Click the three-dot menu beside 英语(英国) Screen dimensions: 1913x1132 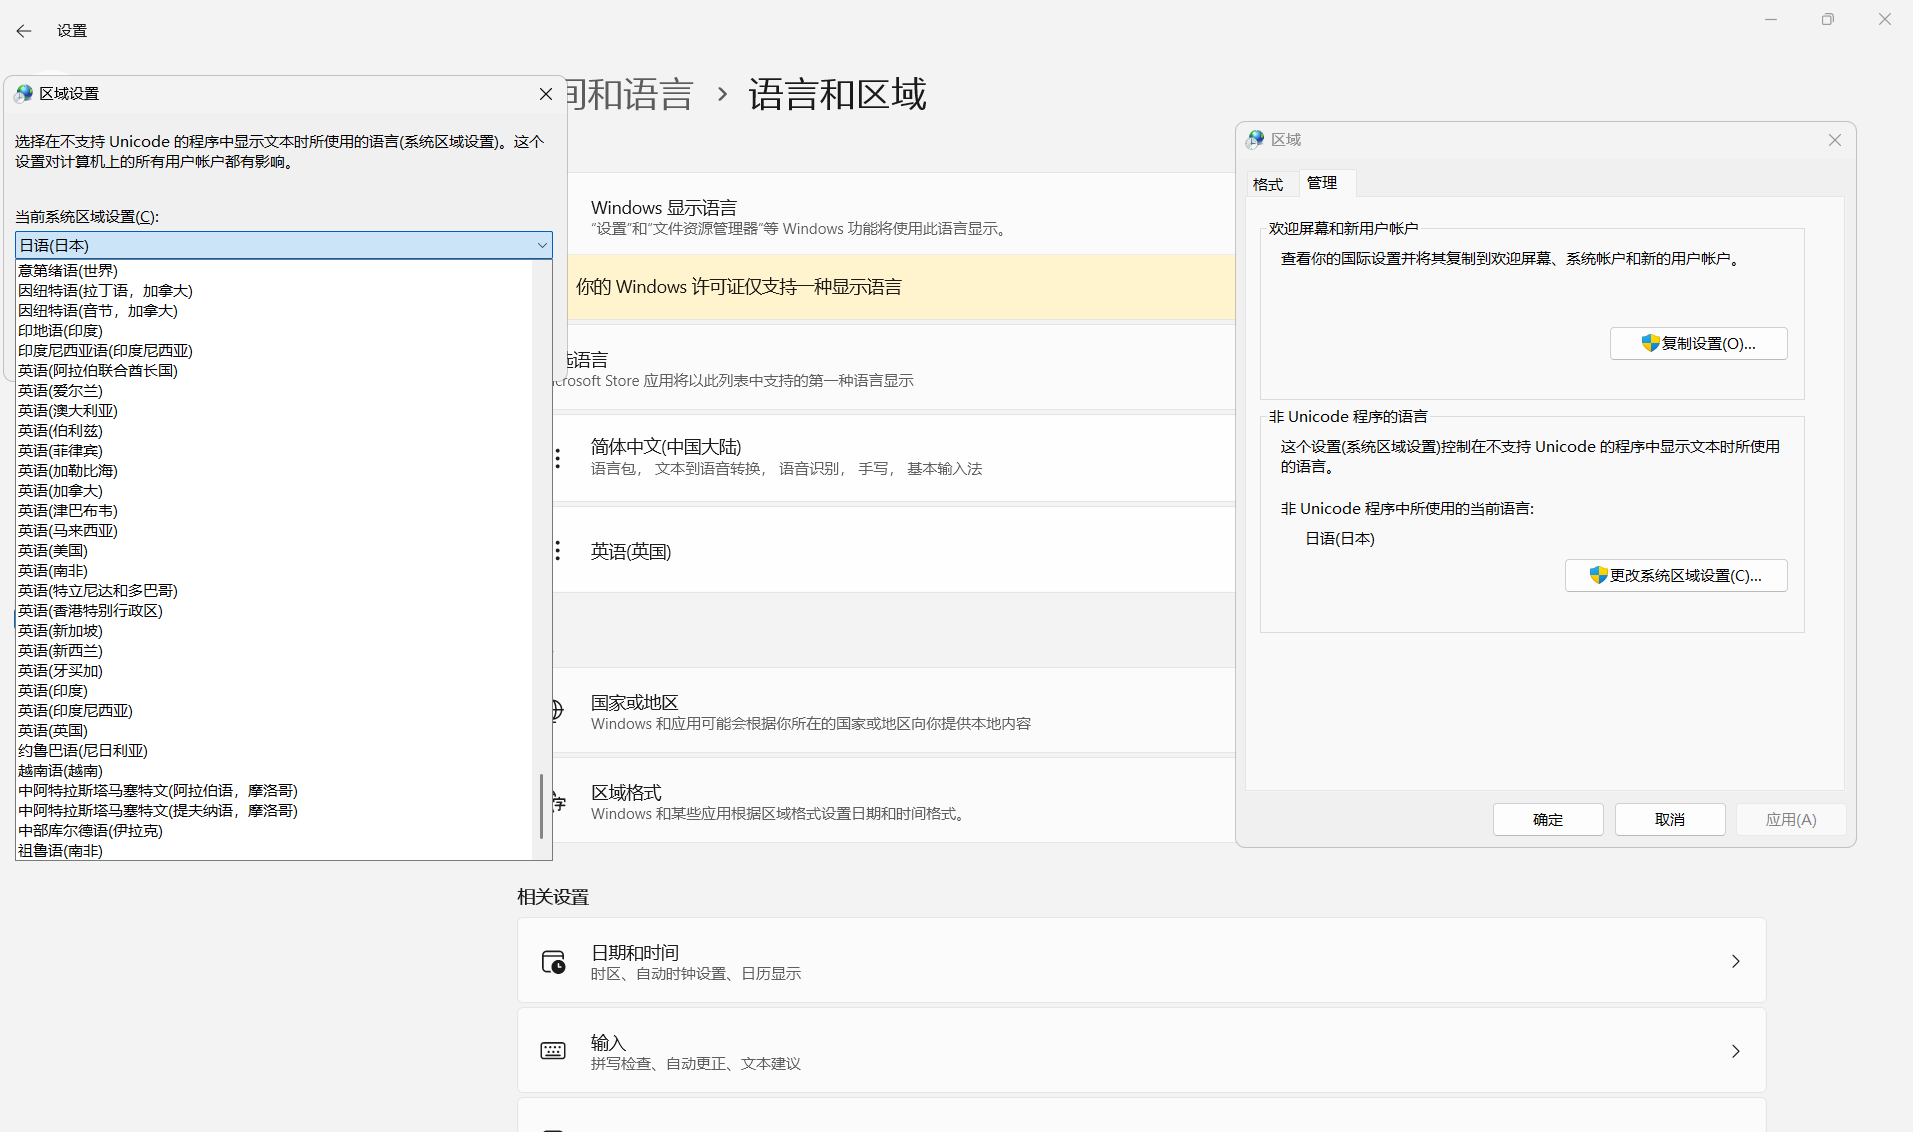557,550
